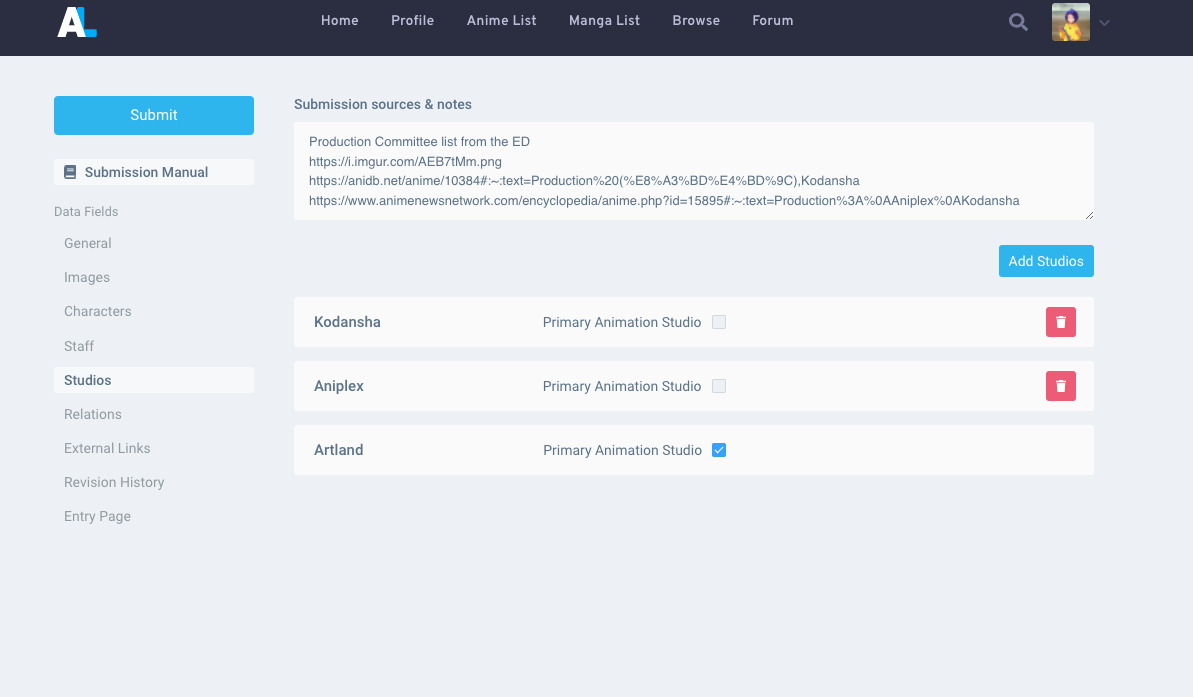Click the AniList logo icon
The image size is (1193, 697).
tap(77, 21)
